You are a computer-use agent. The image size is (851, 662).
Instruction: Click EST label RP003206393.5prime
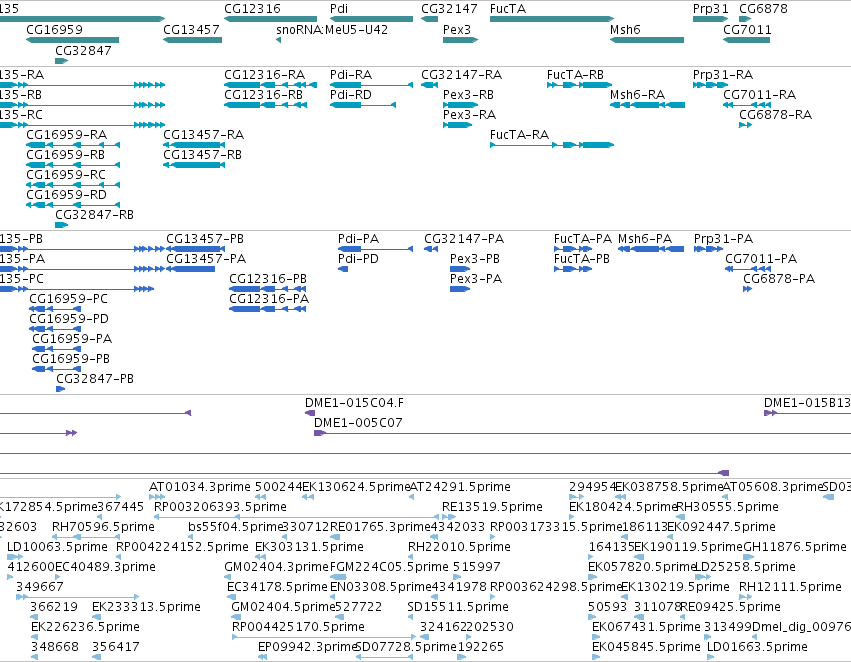pos(220,507)
